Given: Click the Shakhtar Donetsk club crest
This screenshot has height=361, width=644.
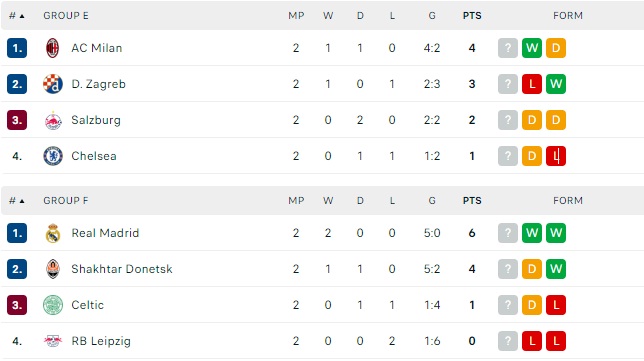Looking at the screenshot, I should [x=53, y=269].
